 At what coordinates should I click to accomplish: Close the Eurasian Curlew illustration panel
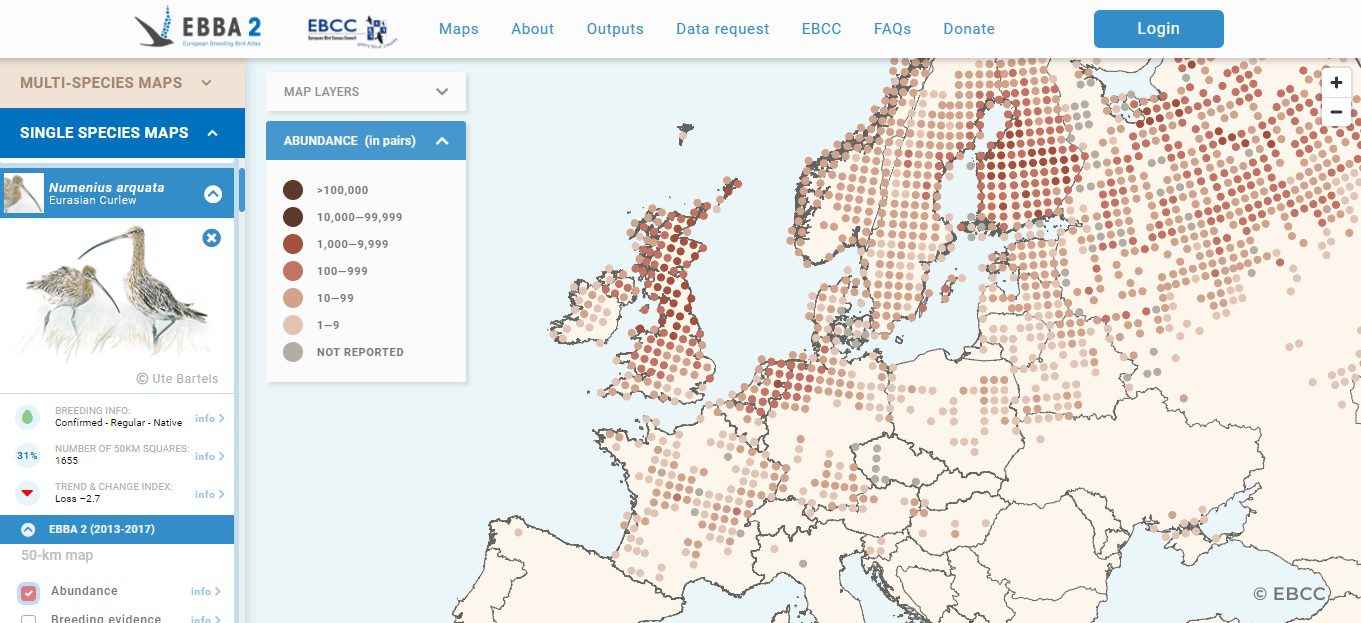(x=211, y=237)
